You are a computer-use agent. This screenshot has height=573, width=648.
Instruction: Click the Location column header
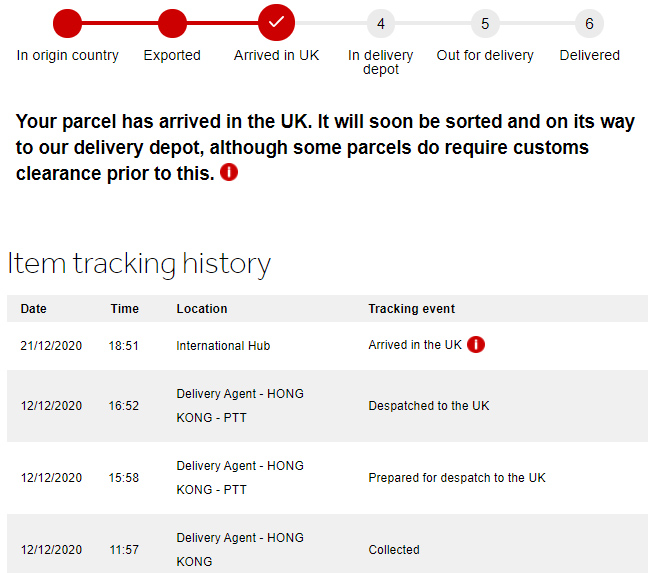202,309
